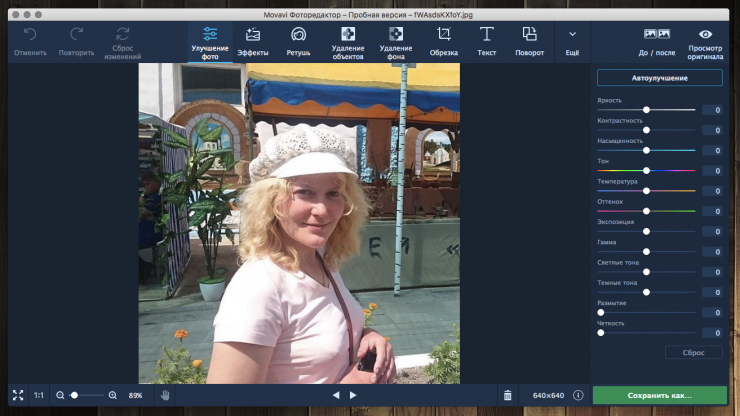Select the Object Removal (Удаление объектов) tool
The image size is (740, 416).
pos(348,42)
